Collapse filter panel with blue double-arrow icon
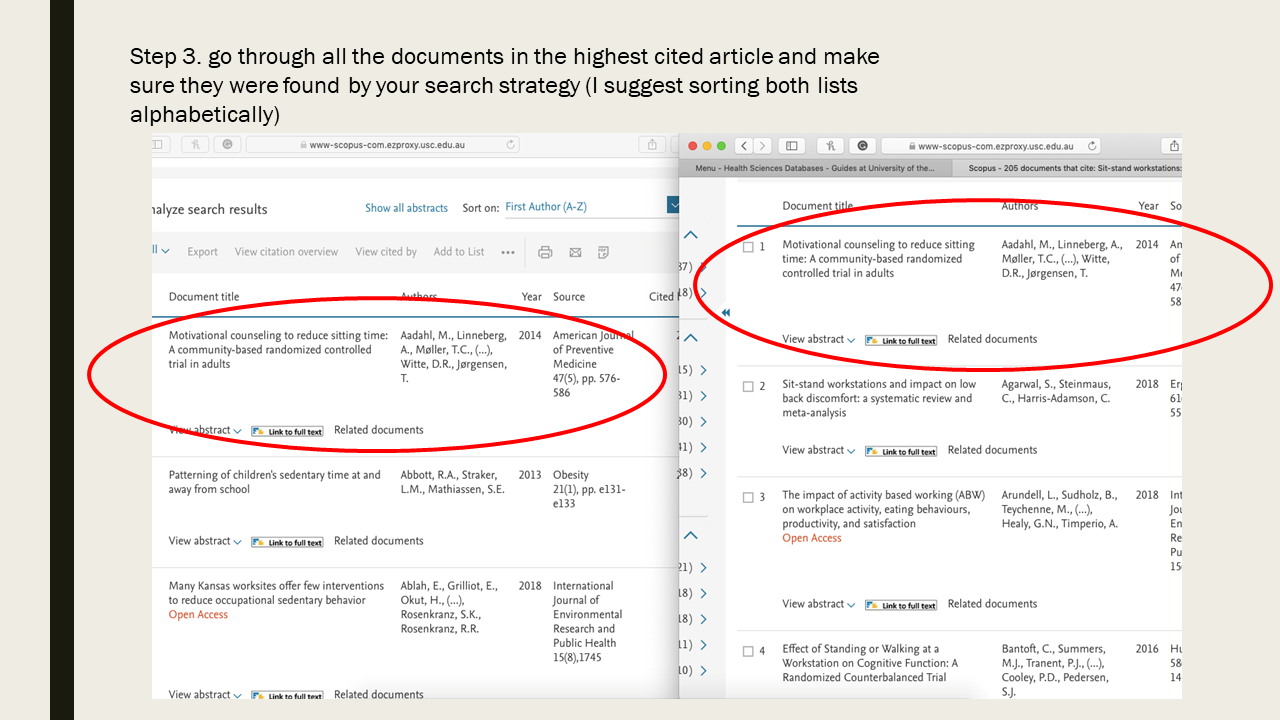 click(726, 313)
